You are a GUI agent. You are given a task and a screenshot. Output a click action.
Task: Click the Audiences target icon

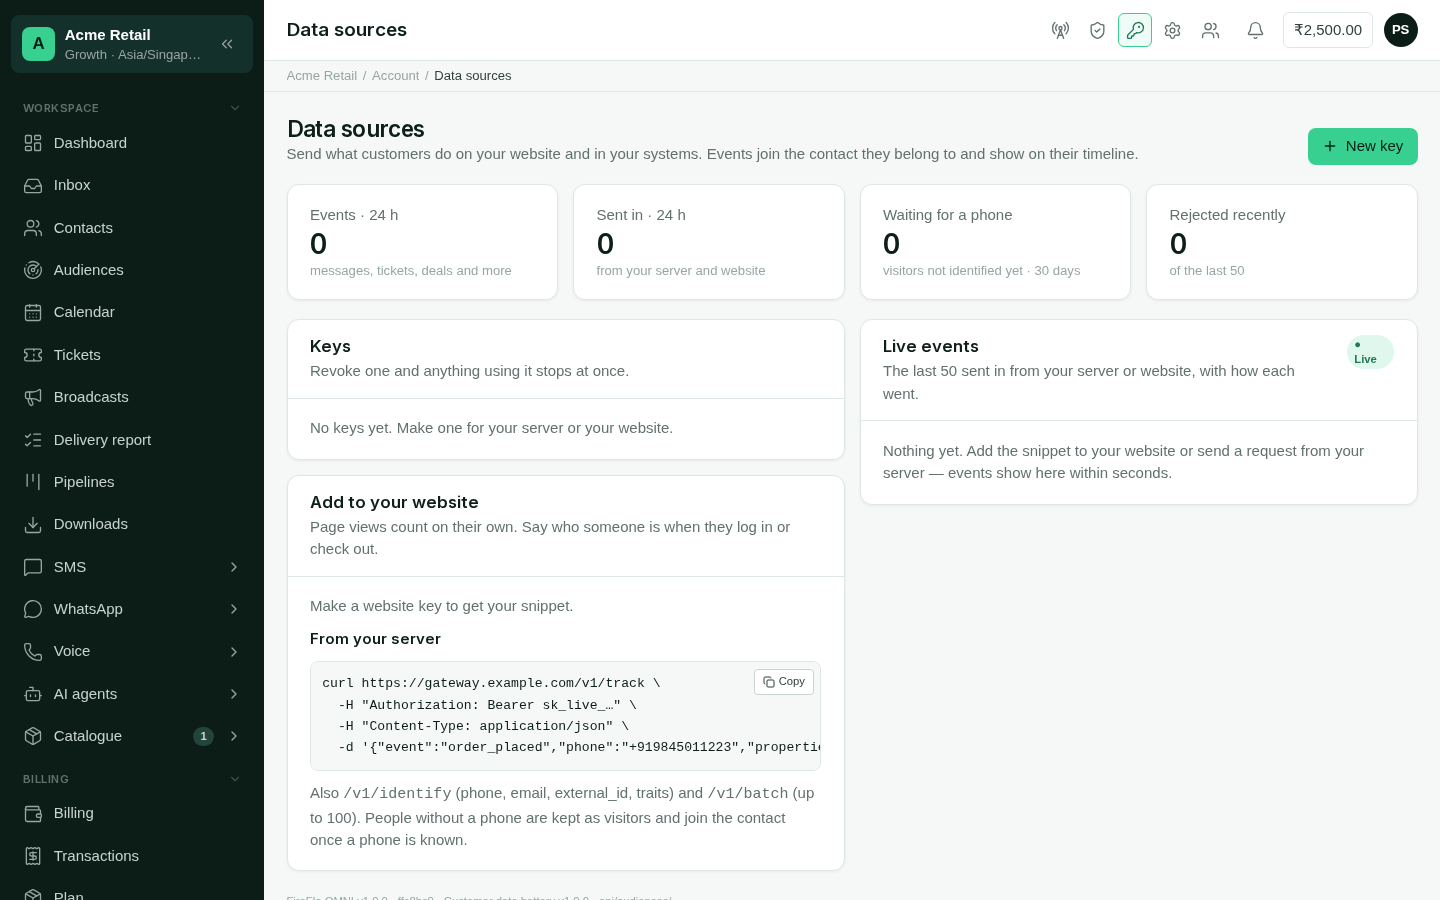pyautogui.click(x=33, y=270)
